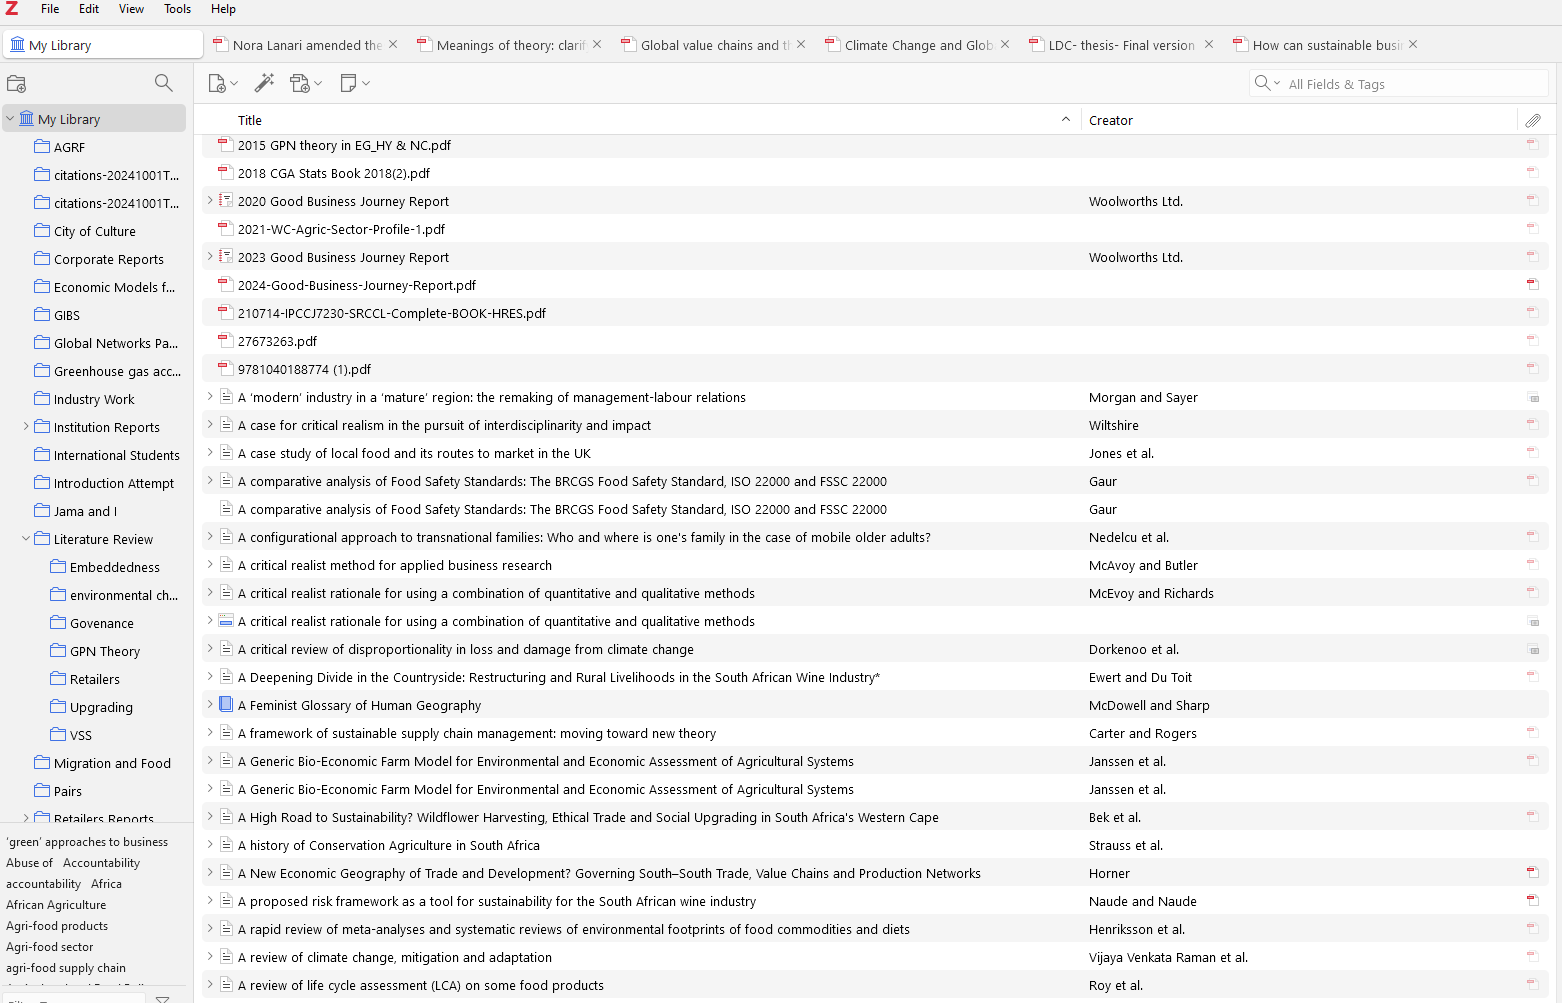Open the Add Attachment dropdown

[306, 83]
